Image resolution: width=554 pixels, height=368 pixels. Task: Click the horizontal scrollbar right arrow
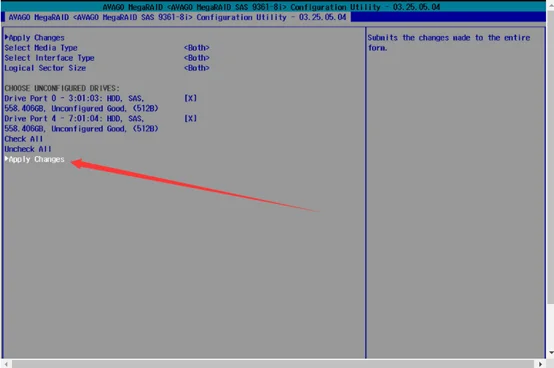540,364
